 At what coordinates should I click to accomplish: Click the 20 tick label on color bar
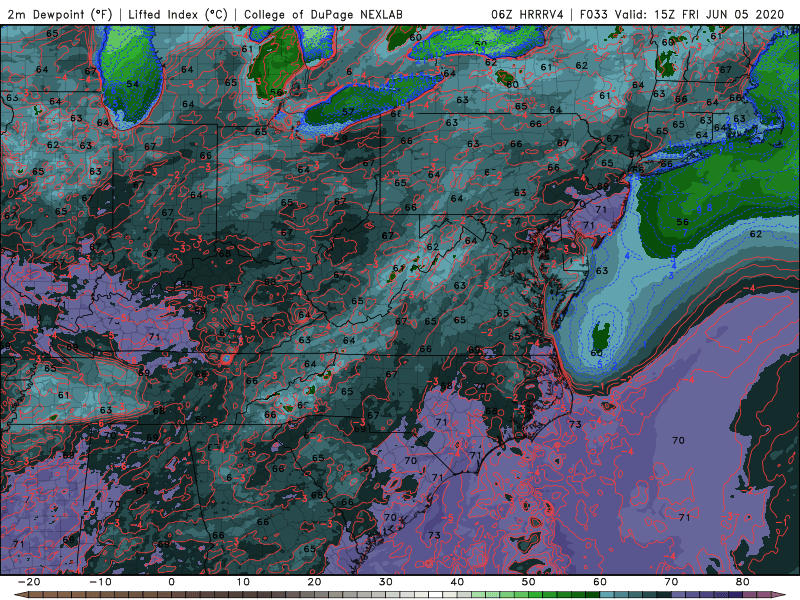pos(314,582)
